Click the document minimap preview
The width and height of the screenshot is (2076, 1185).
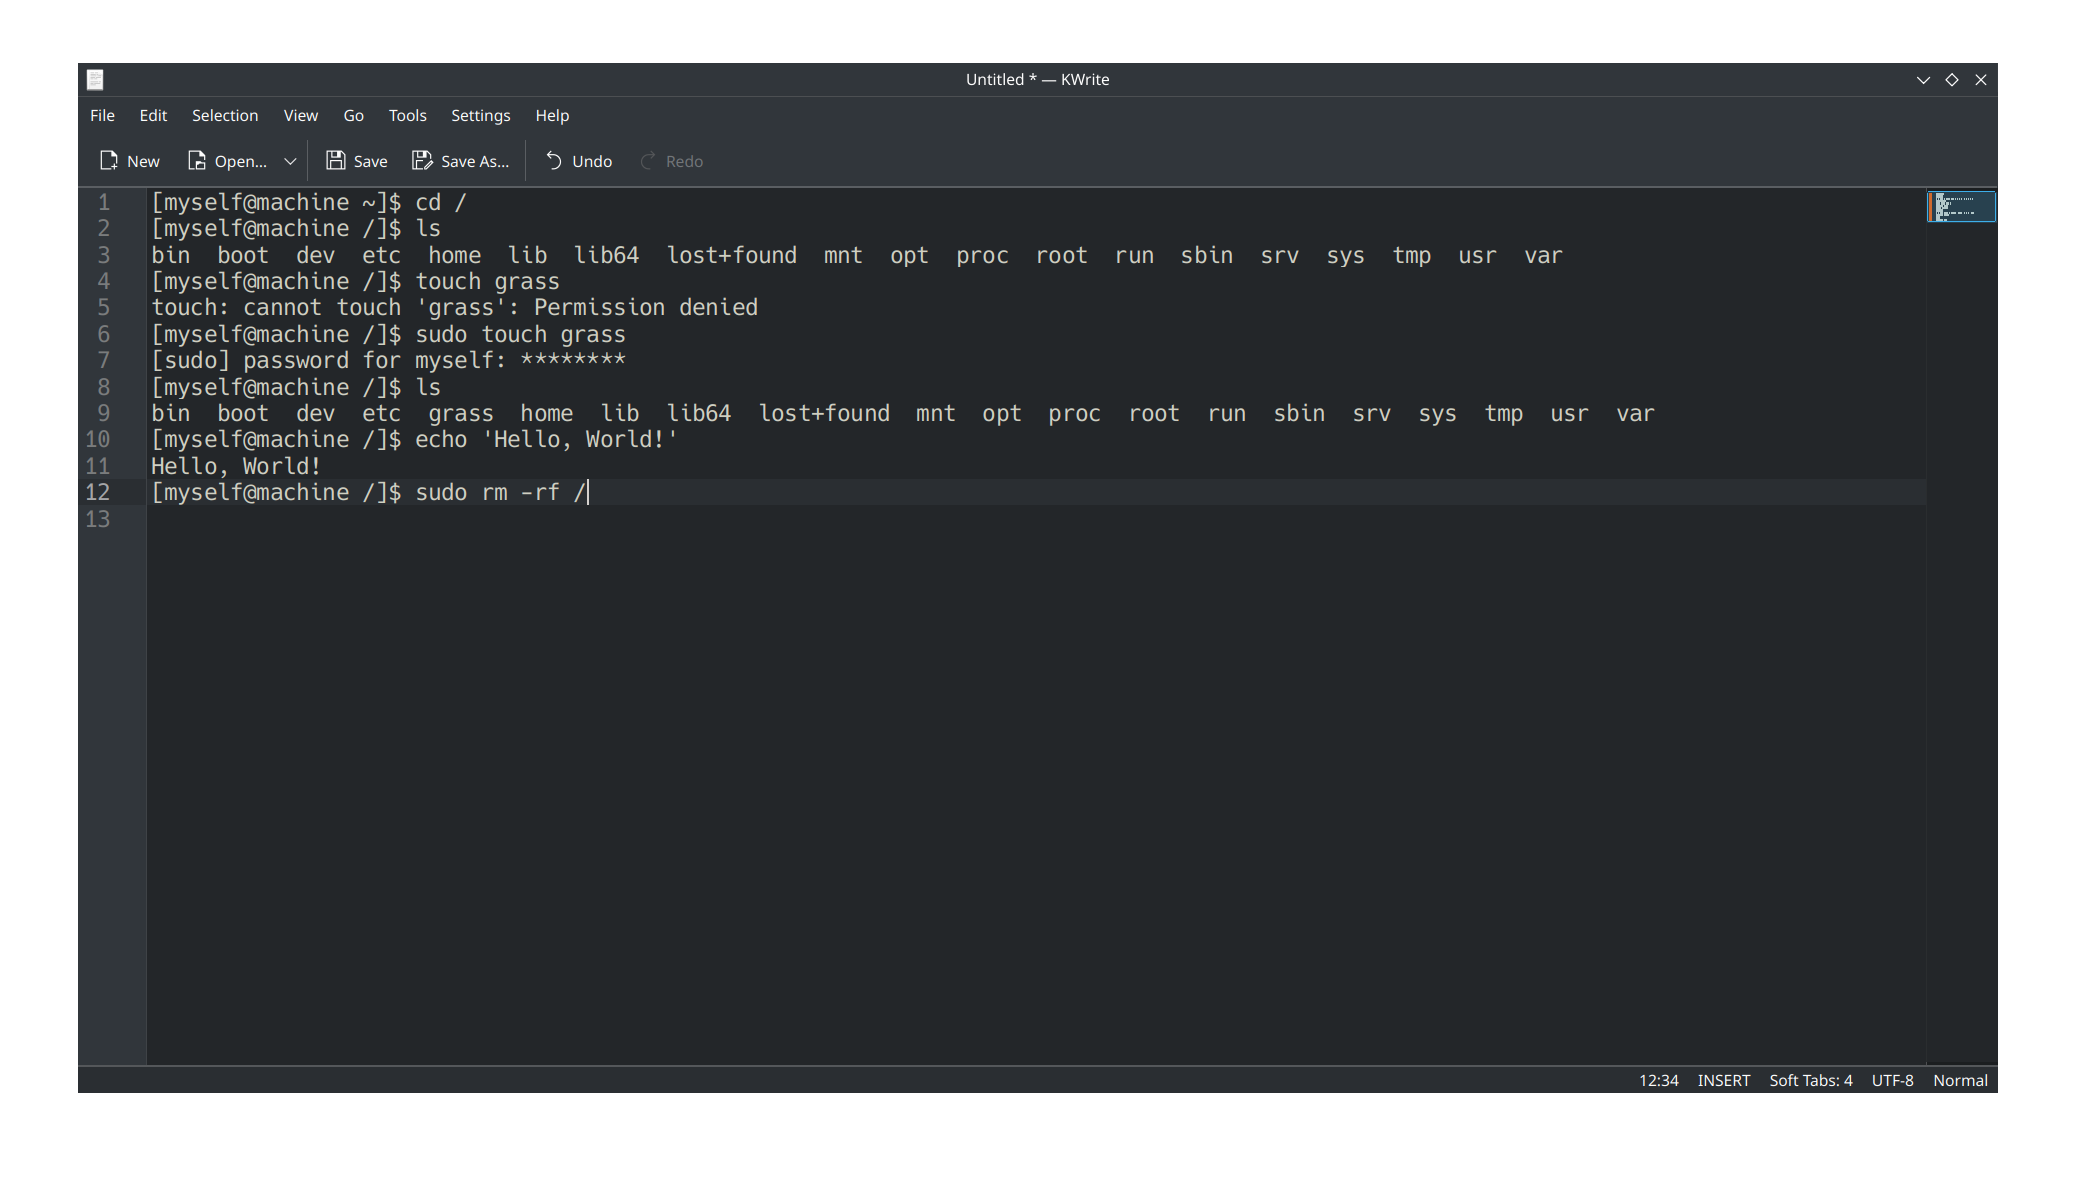(x=1960, y=207)
